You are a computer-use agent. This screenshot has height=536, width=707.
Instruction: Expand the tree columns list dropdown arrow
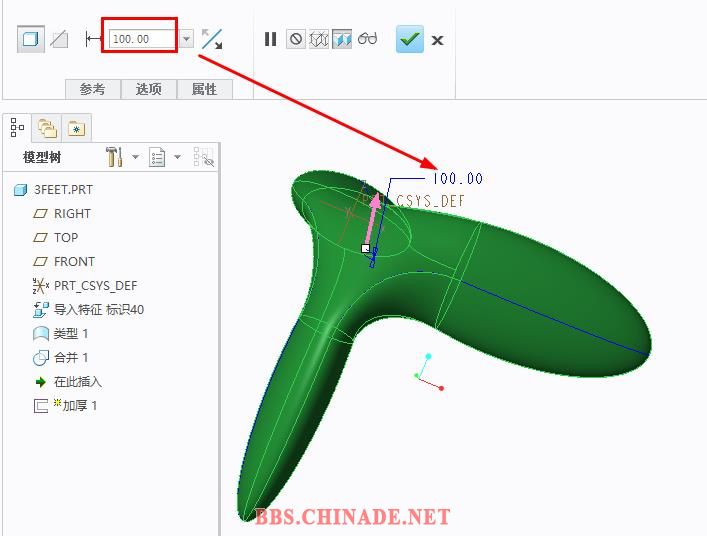(x=178, y=157)
